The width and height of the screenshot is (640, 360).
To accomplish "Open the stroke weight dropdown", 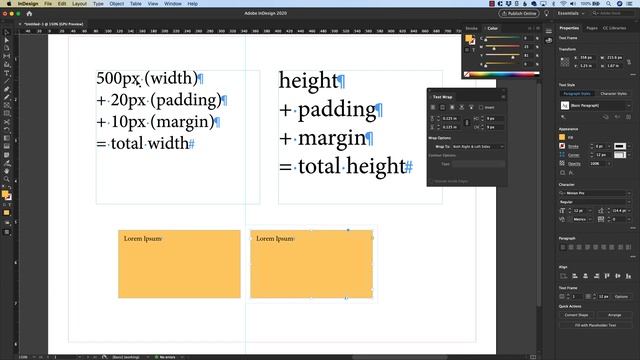I will pos(609,146).
